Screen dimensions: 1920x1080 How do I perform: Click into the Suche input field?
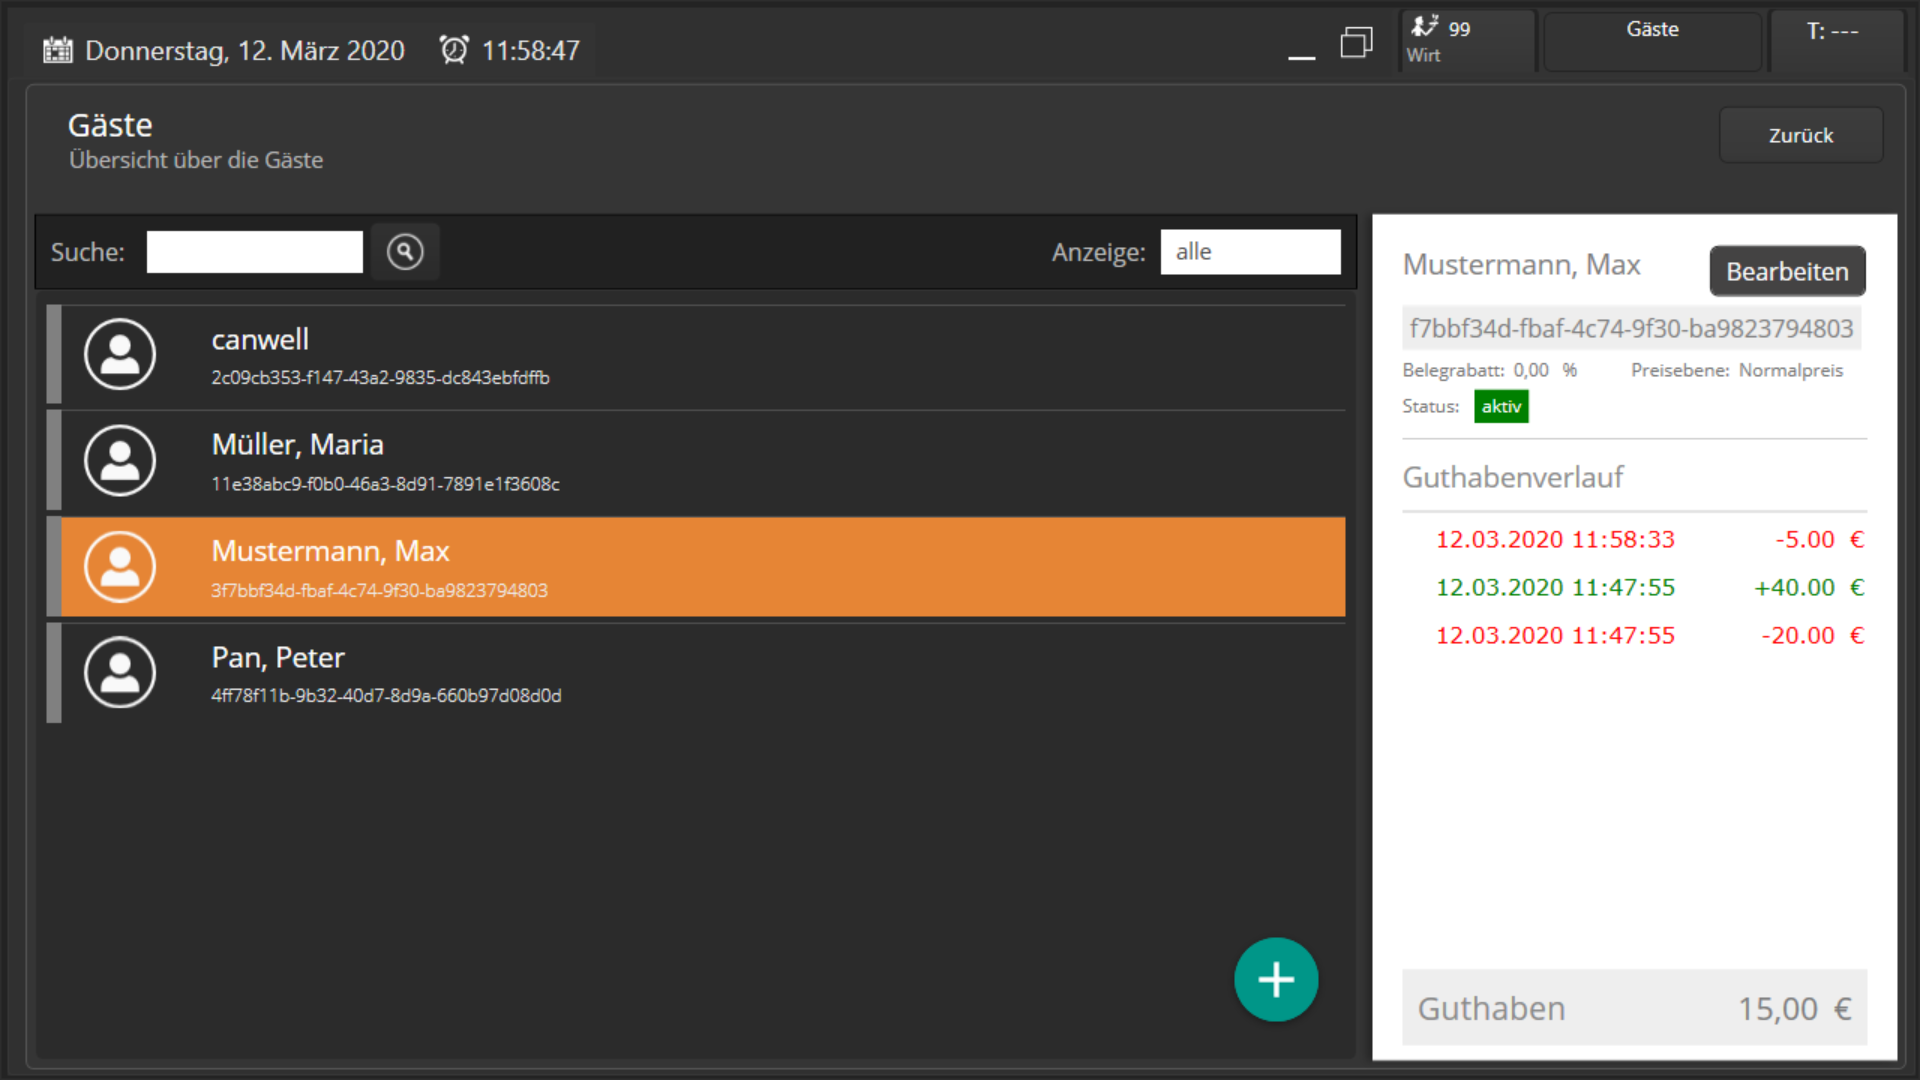(x=254, y=252)
